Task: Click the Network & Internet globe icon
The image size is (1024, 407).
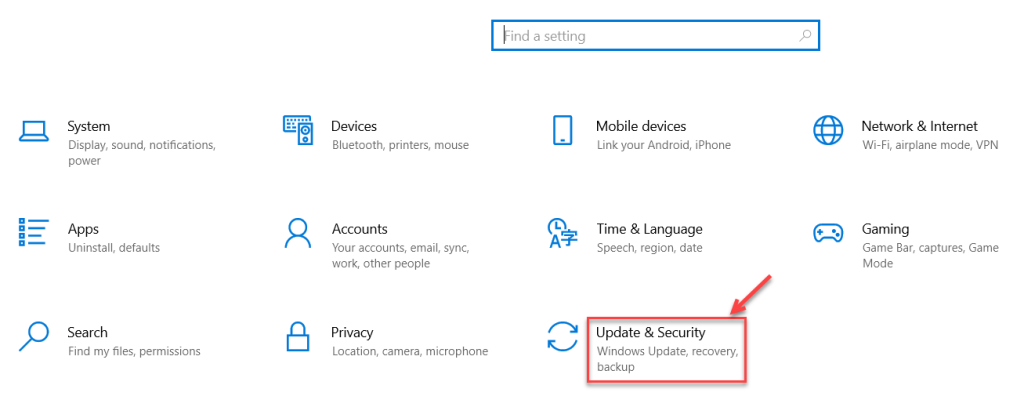Action: (x=828, y=130)
